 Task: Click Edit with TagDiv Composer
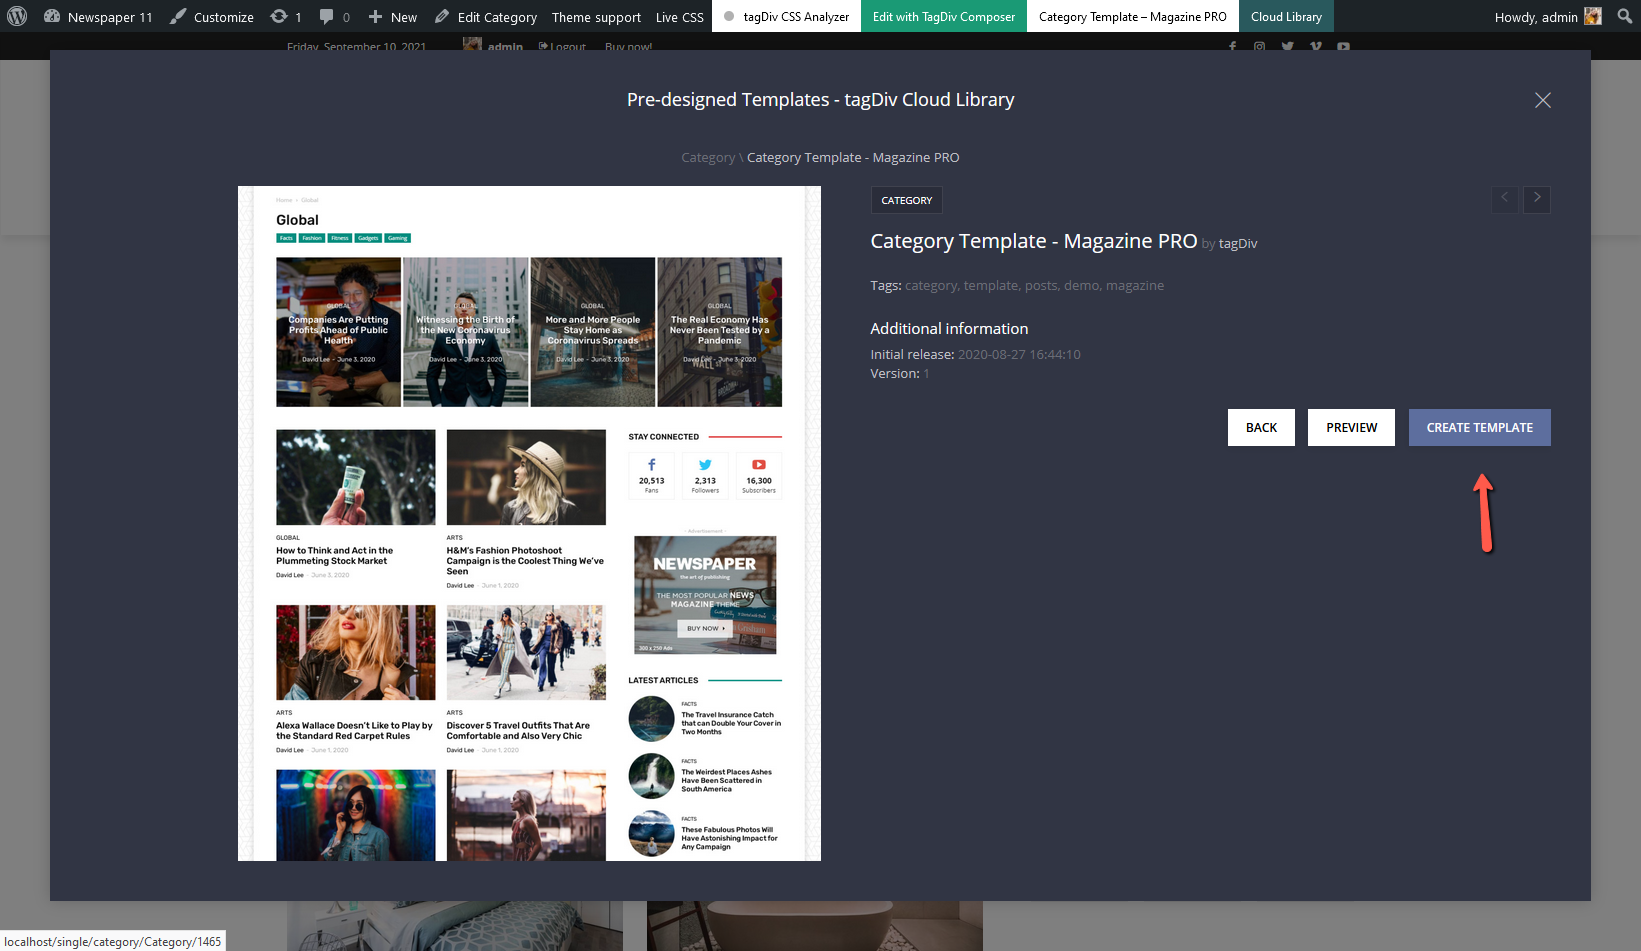click(x=943, y=16)
